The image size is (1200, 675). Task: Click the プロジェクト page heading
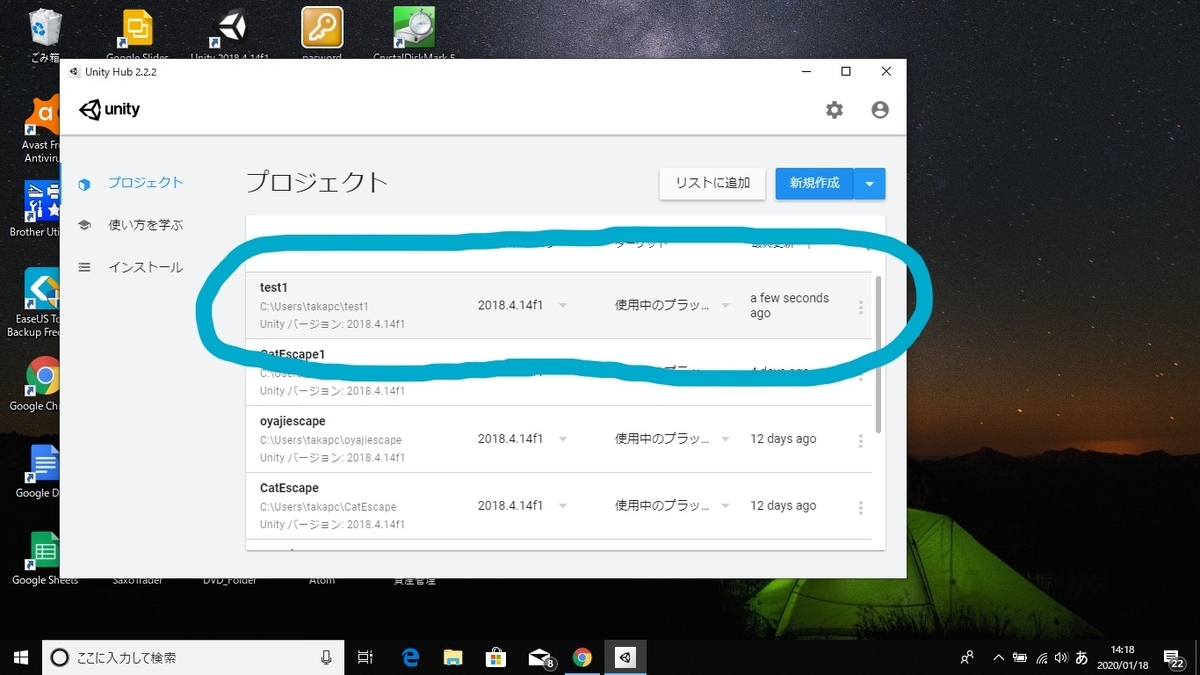[317, 182]
